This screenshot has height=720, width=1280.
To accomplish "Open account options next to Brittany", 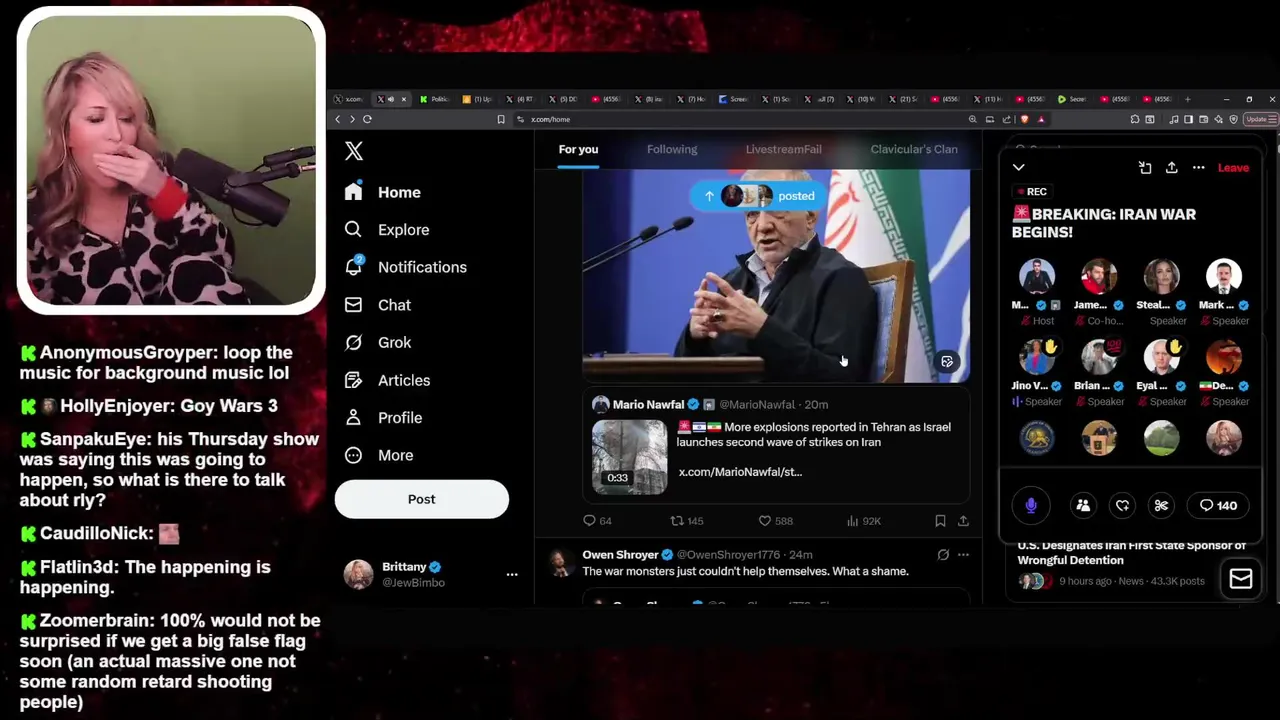I will click(512, 574).
